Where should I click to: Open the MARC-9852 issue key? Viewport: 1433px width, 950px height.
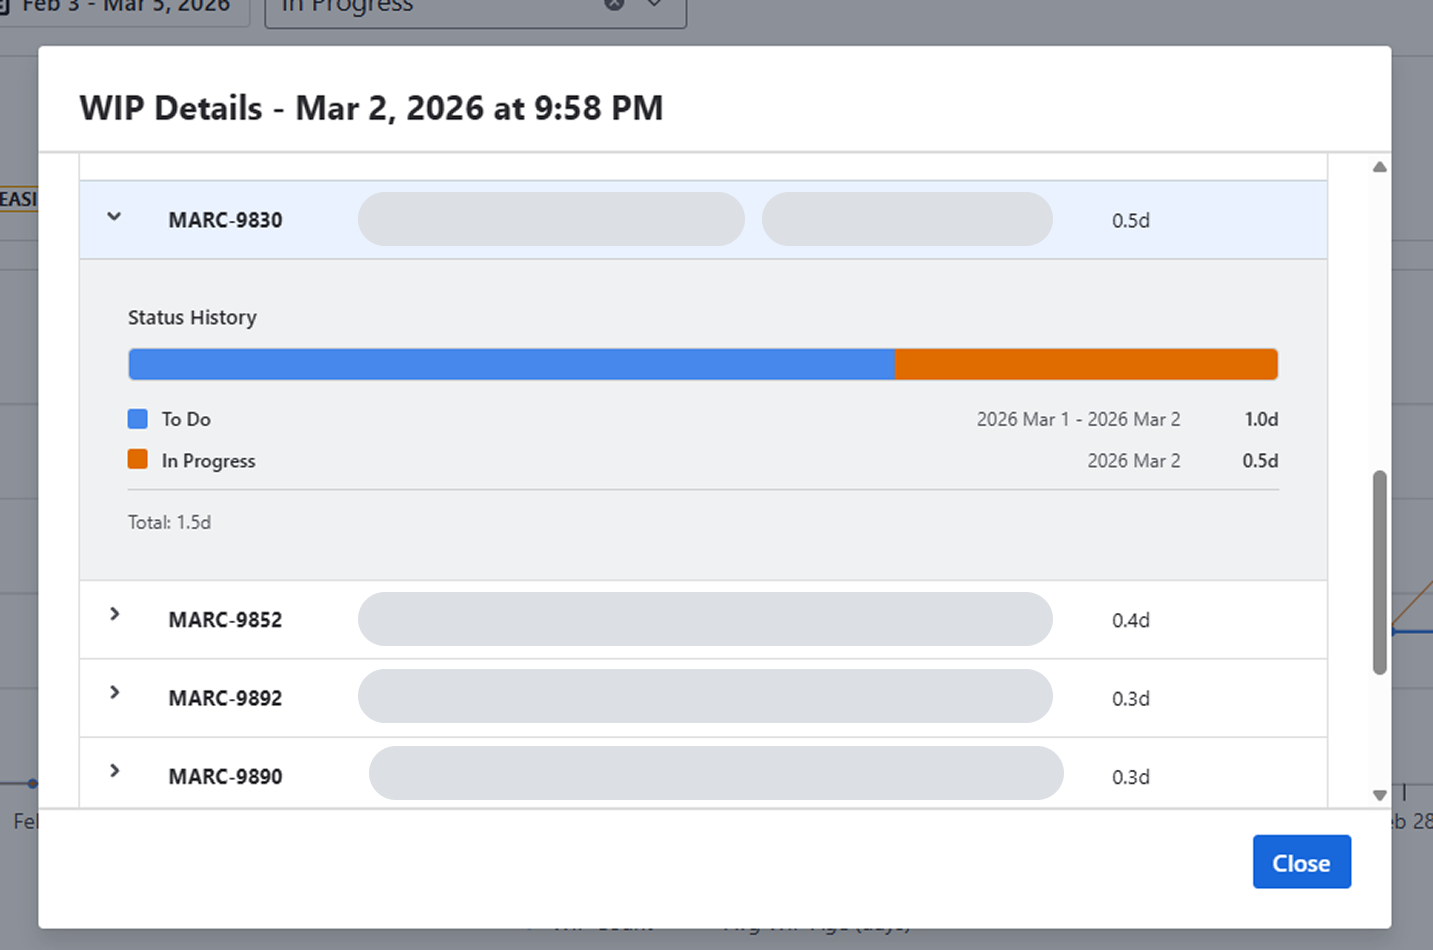225,620
